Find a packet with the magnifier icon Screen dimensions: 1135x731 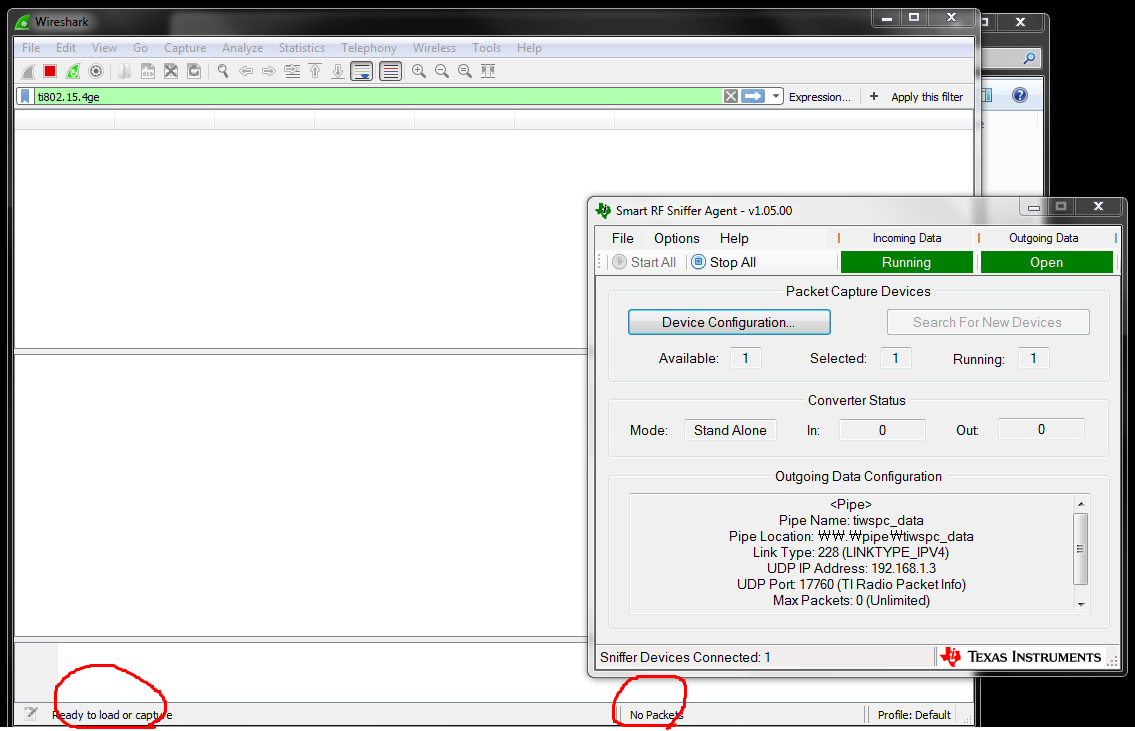[223, 71]
